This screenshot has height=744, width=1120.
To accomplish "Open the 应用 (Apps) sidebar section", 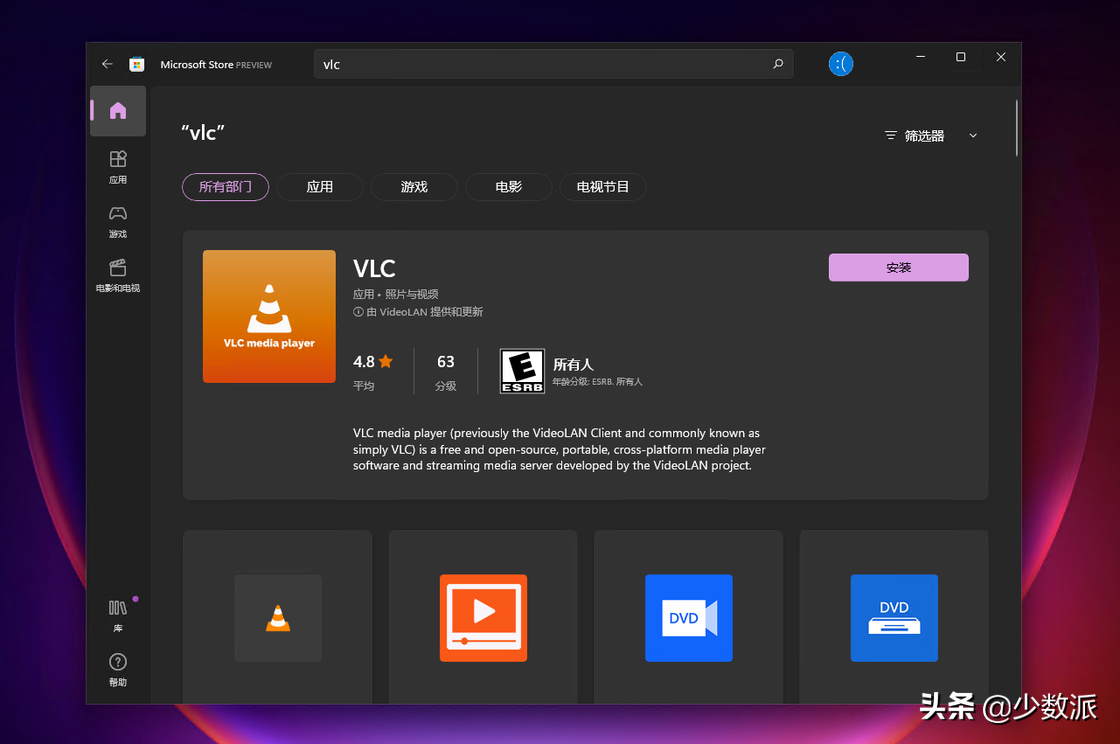I will [118, 167].
